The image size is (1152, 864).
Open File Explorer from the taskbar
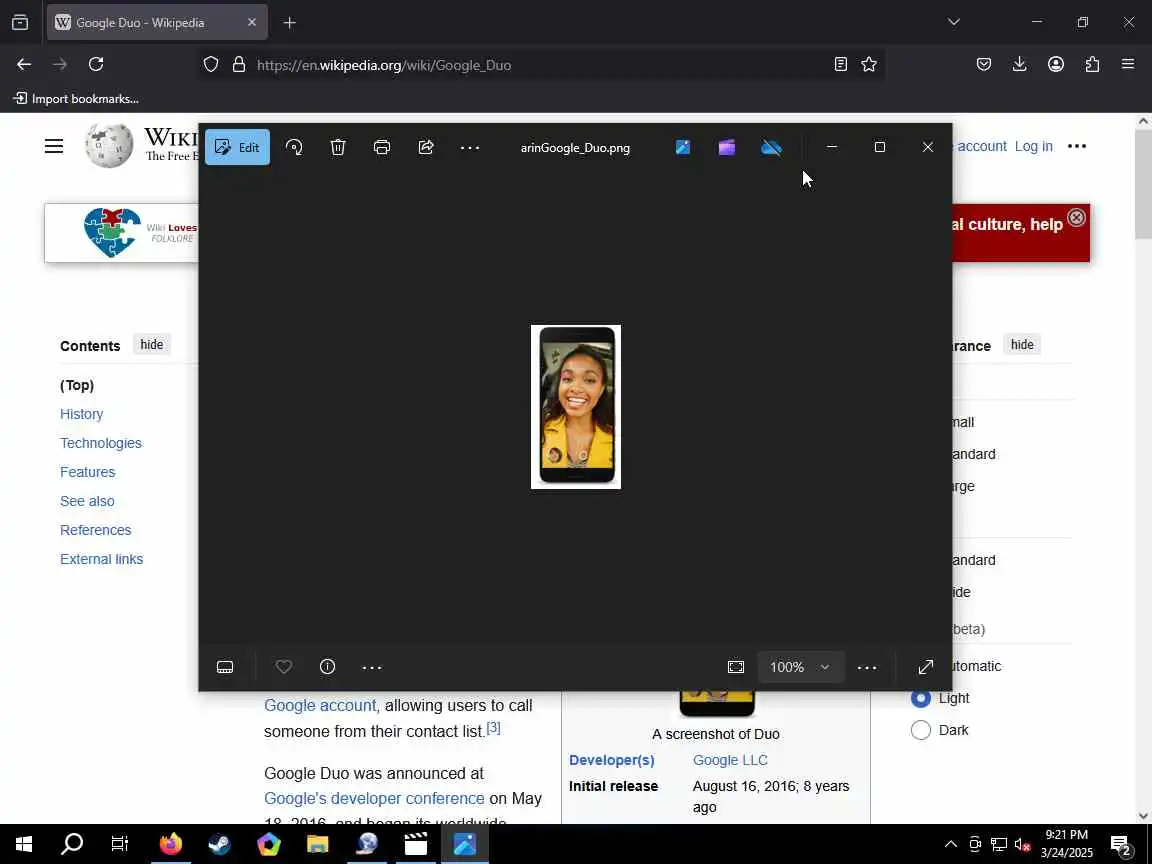click(317, 844)
